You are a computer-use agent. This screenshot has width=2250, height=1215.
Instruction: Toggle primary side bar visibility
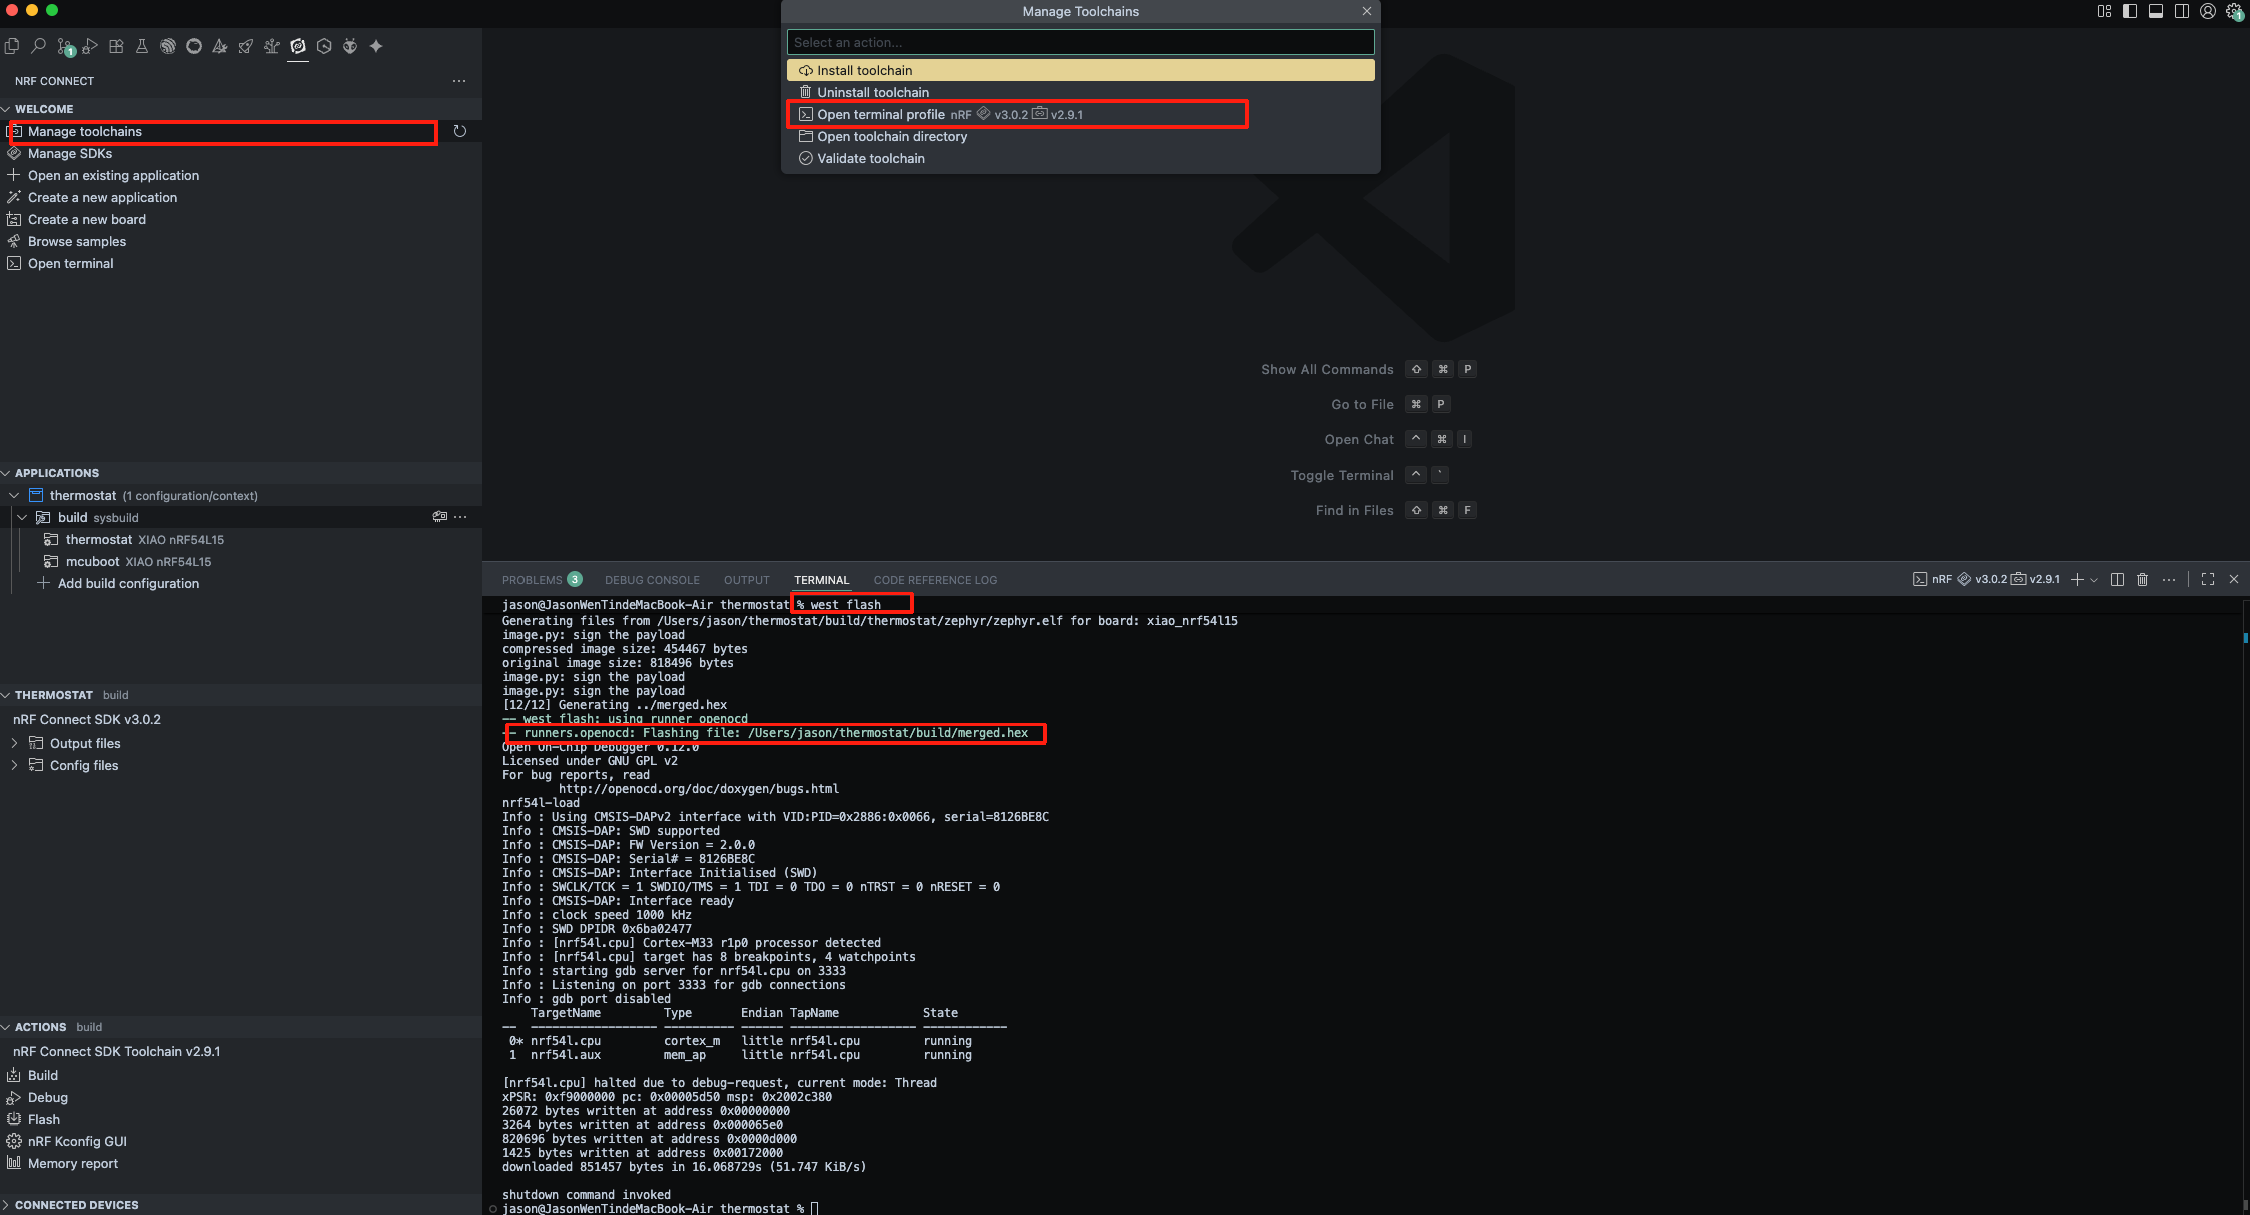[x=2130, y=11]
